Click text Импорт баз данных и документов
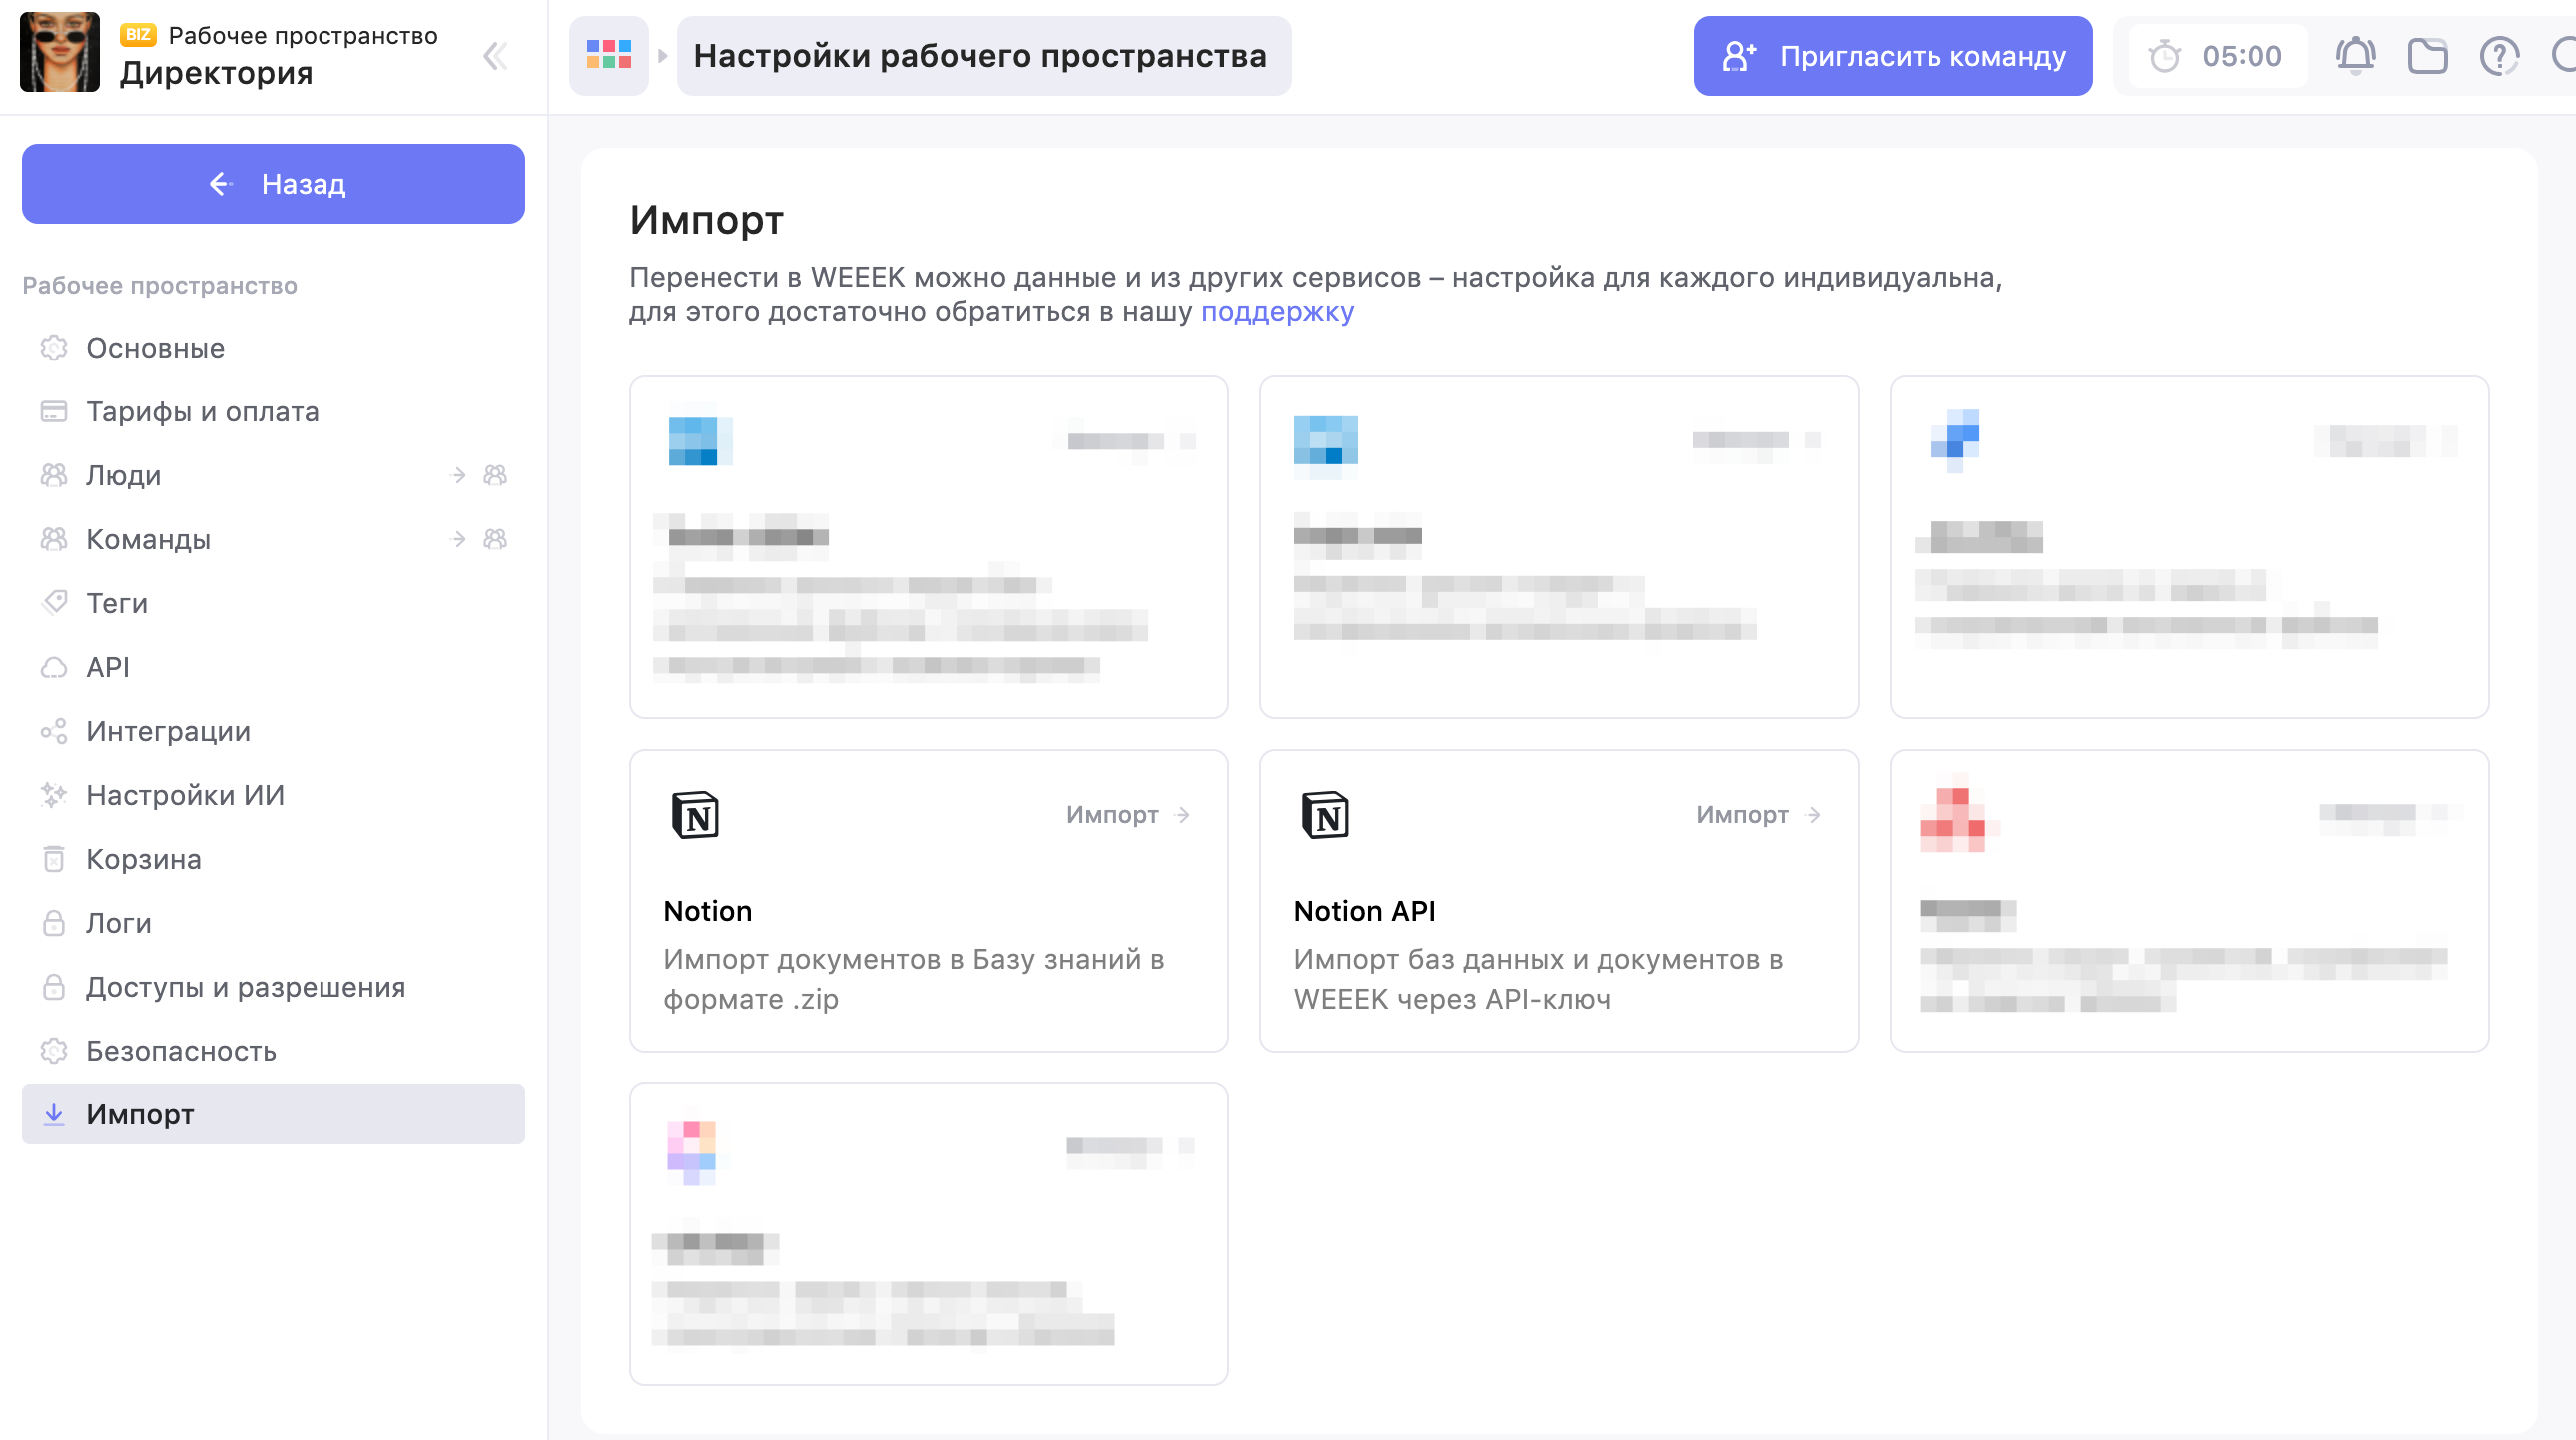 [1538, 979]
